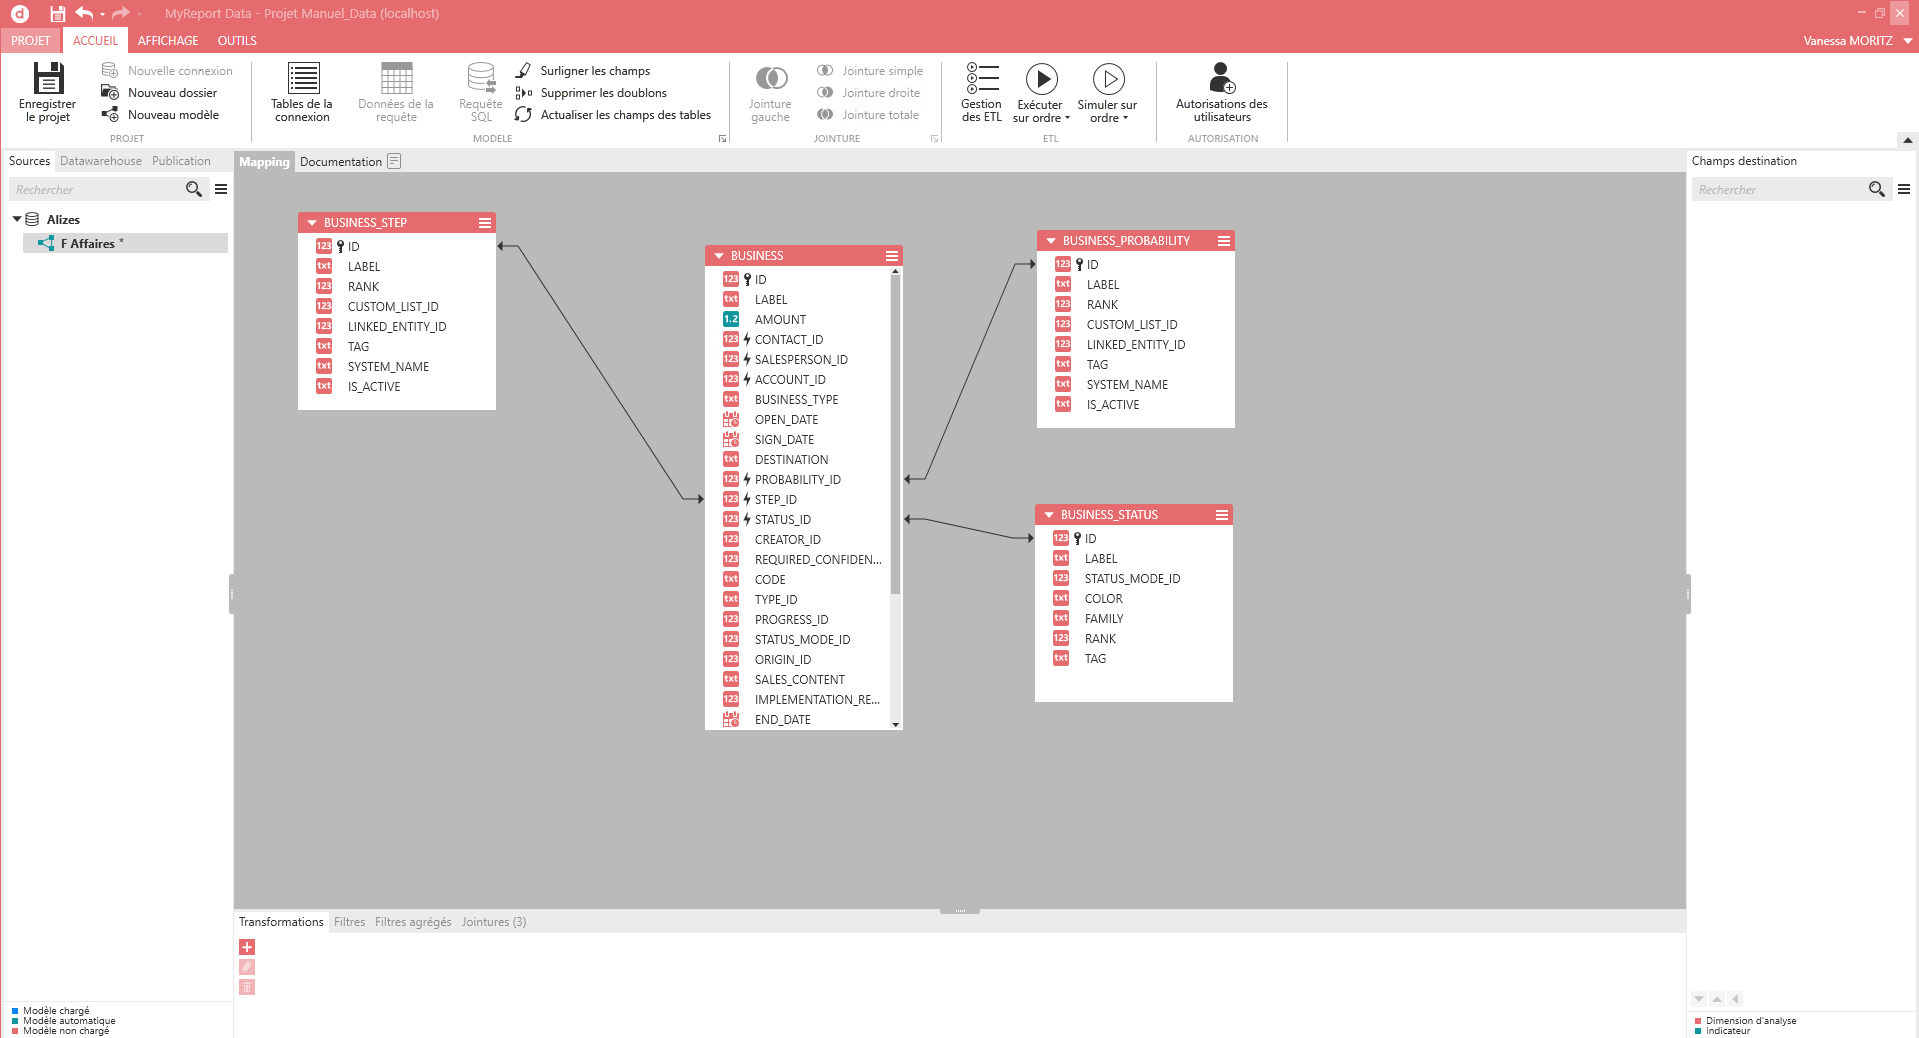The width and height of the screenshot is (1919, 1038).
Task: Click the Exécuter sur ordre play icon
Action: coord(1041,79)
